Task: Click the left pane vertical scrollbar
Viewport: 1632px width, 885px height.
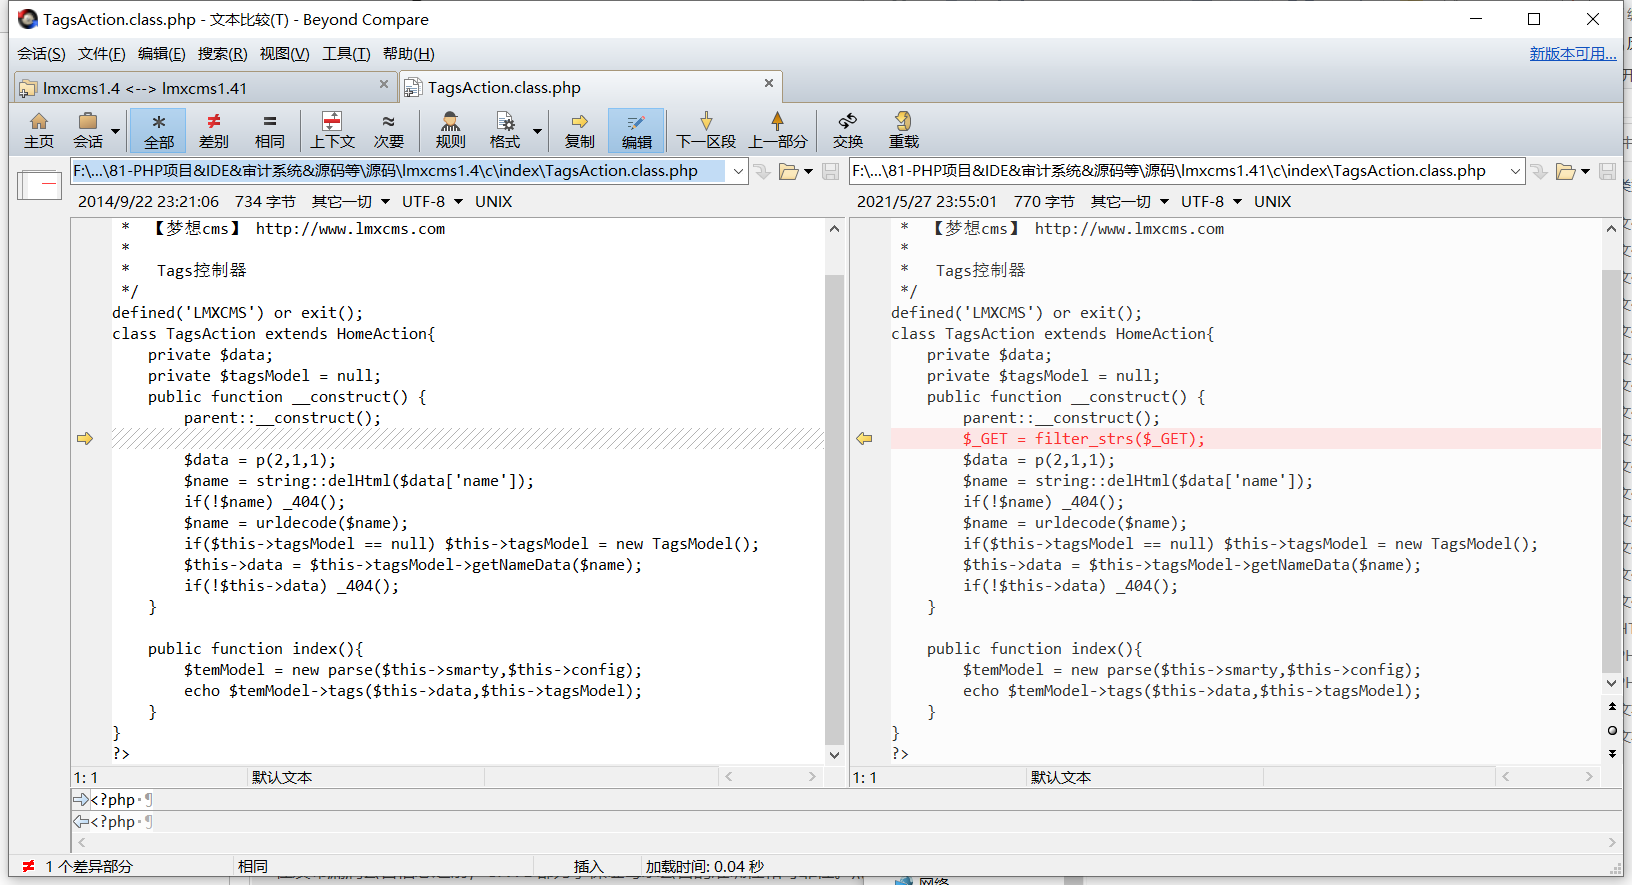Action: coord(834,510)
